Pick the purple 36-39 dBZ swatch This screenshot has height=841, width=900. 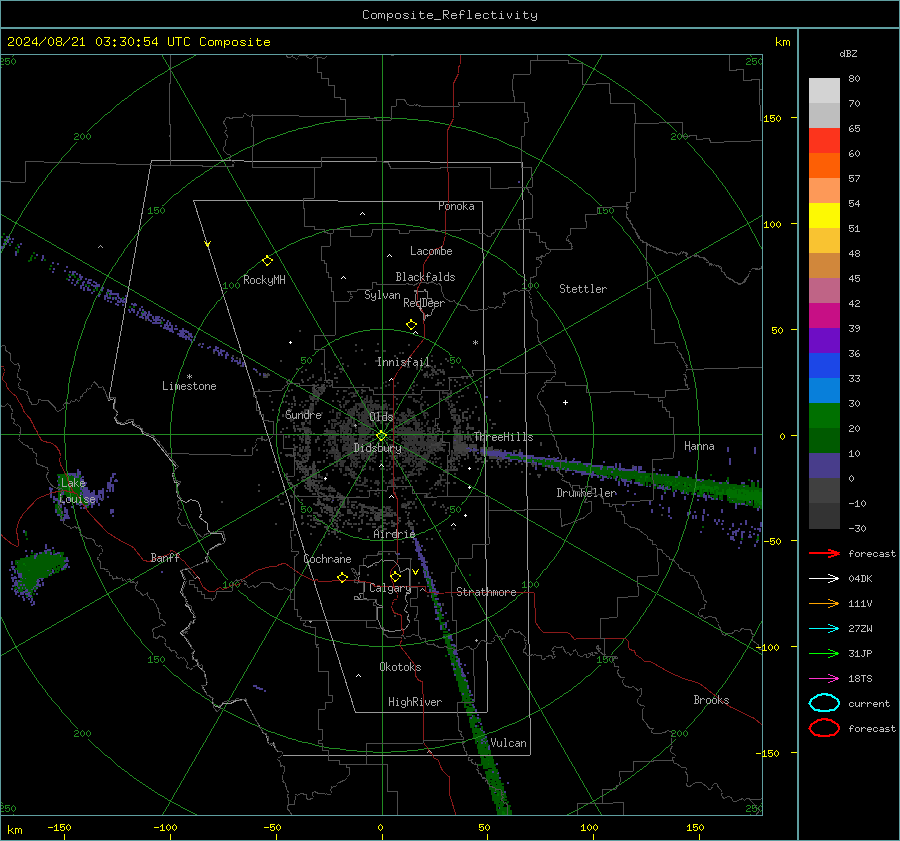[x=824, y=341]
